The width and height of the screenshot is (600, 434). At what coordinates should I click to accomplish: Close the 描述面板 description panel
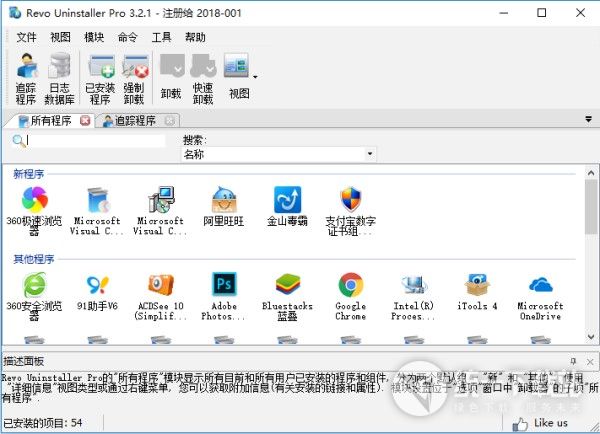590,361
